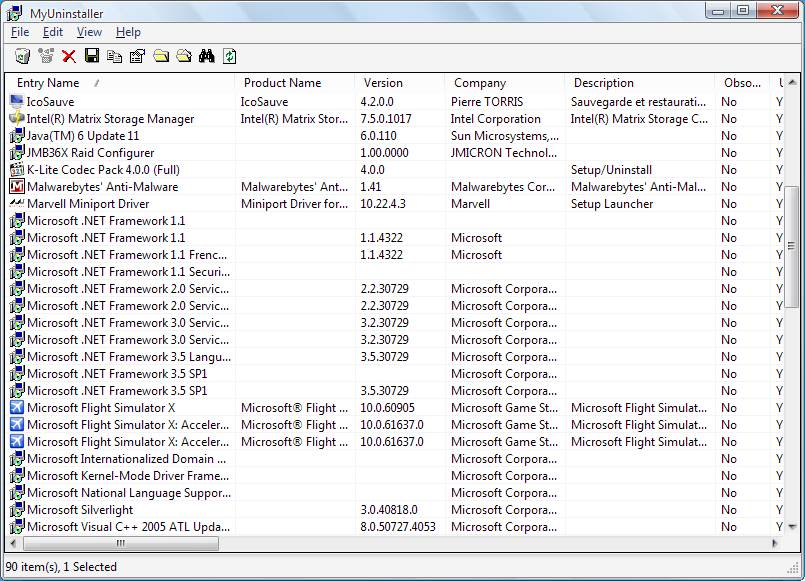Viewport: 805px width, 581px height.
Task: Click the K-Lite Codec Pack entry icon
Action: 17,169
